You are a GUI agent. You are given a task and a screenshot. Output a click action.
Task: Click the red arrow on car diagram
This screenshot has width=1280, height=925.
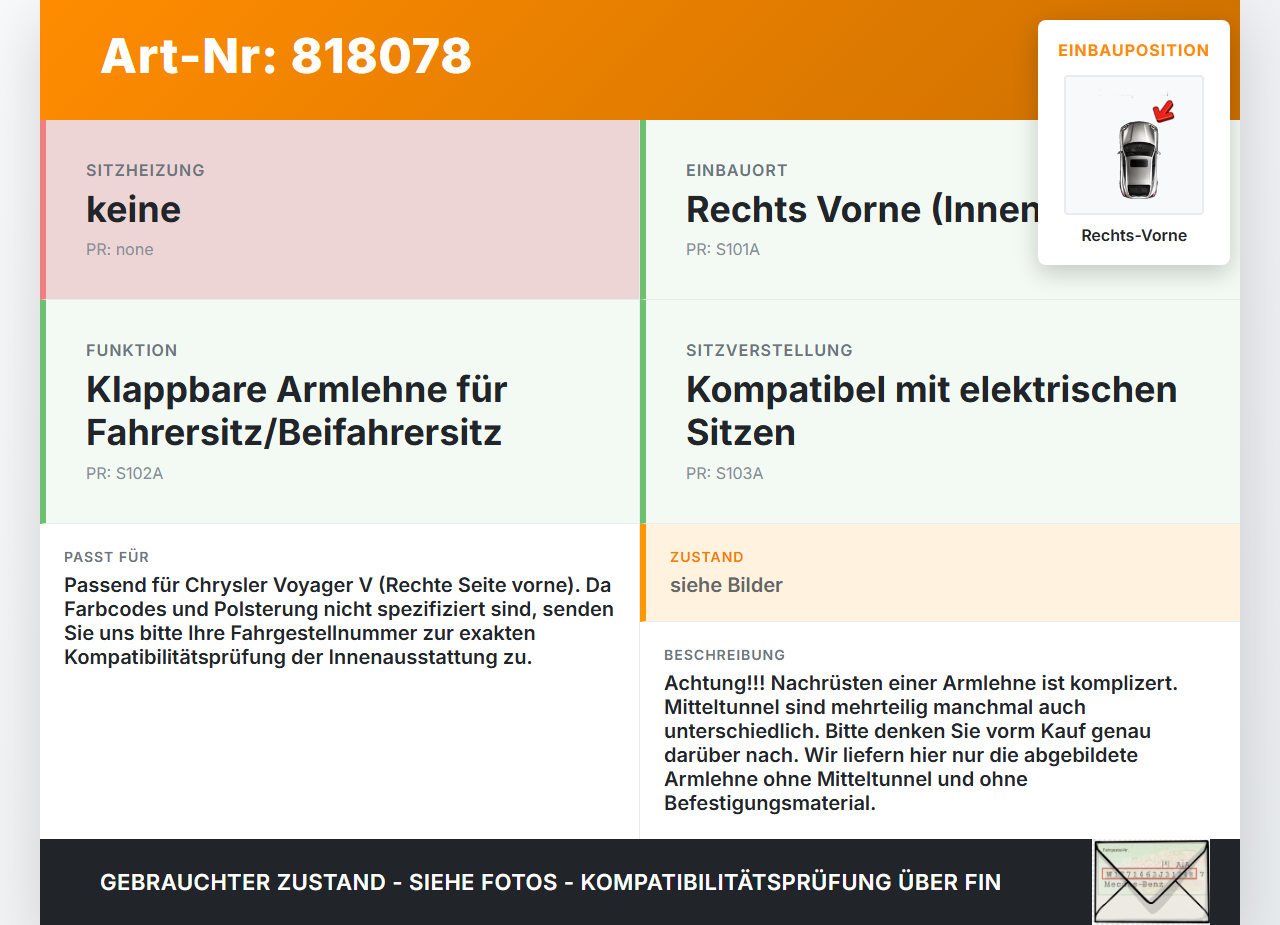pos(1163,110)
